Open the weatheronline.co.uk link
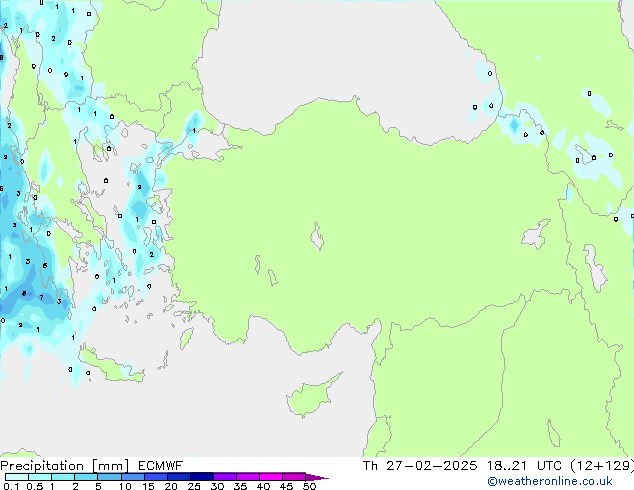The image size is (634, 490). tap(550, 481)
